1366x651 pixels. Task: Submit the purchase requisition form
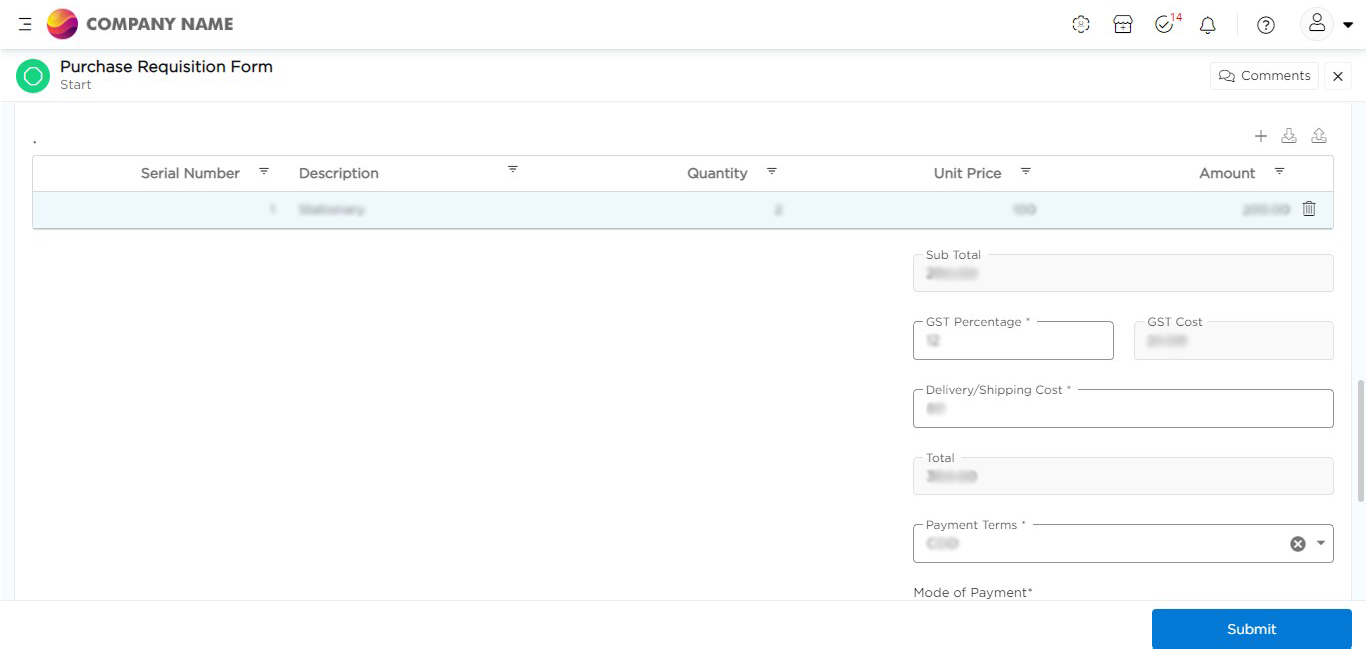pyautogui.click(x=1251, y=629)
